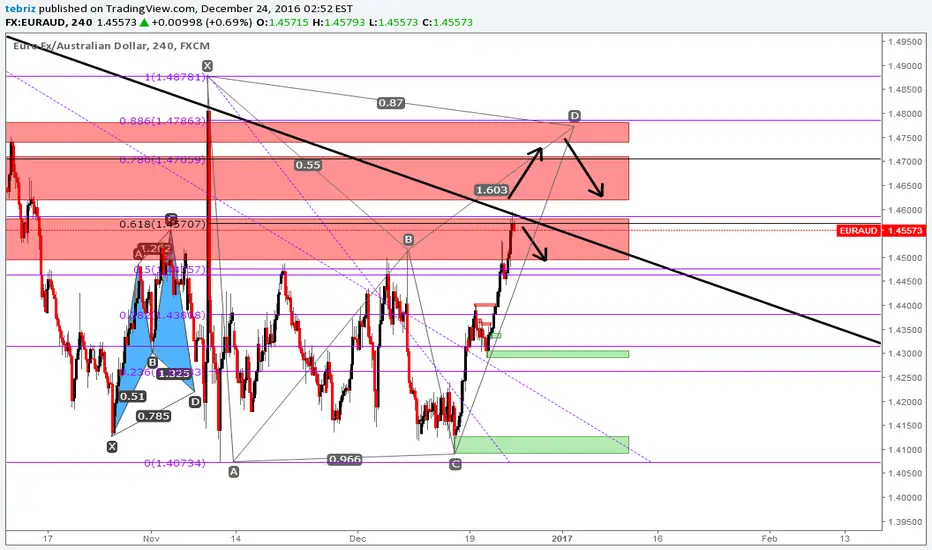Click the 19 date label on time axis
Screen dimensions: 932x550
pos(470,539)
